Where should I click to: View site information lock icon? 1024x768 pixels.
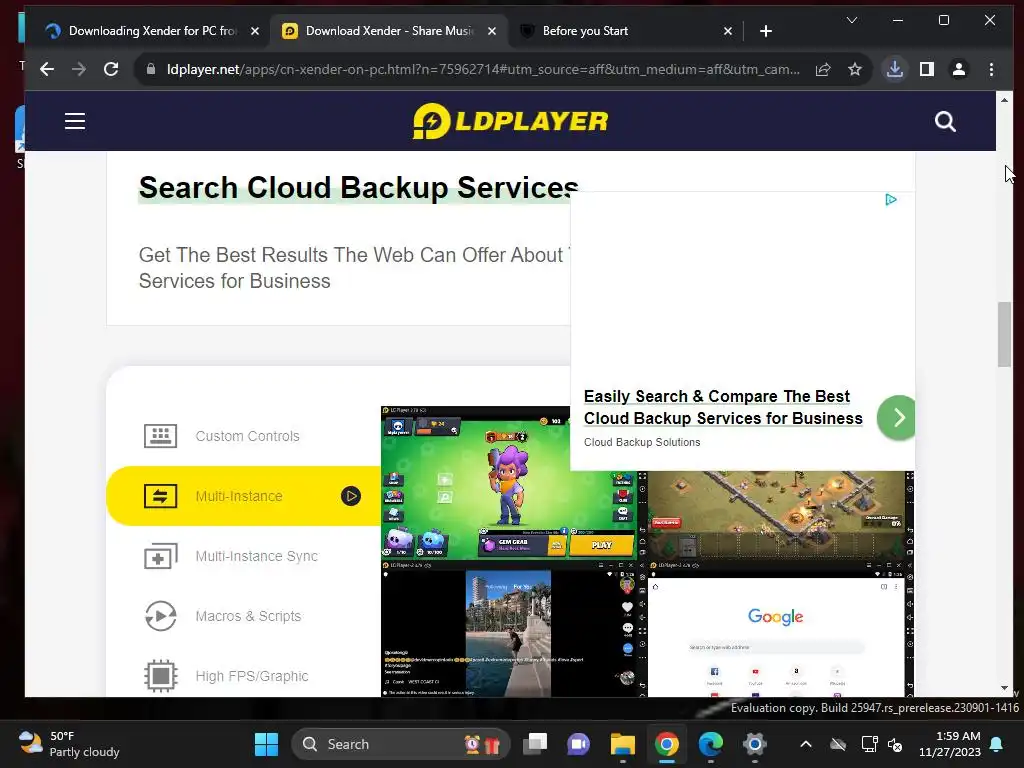pos(151,69)
